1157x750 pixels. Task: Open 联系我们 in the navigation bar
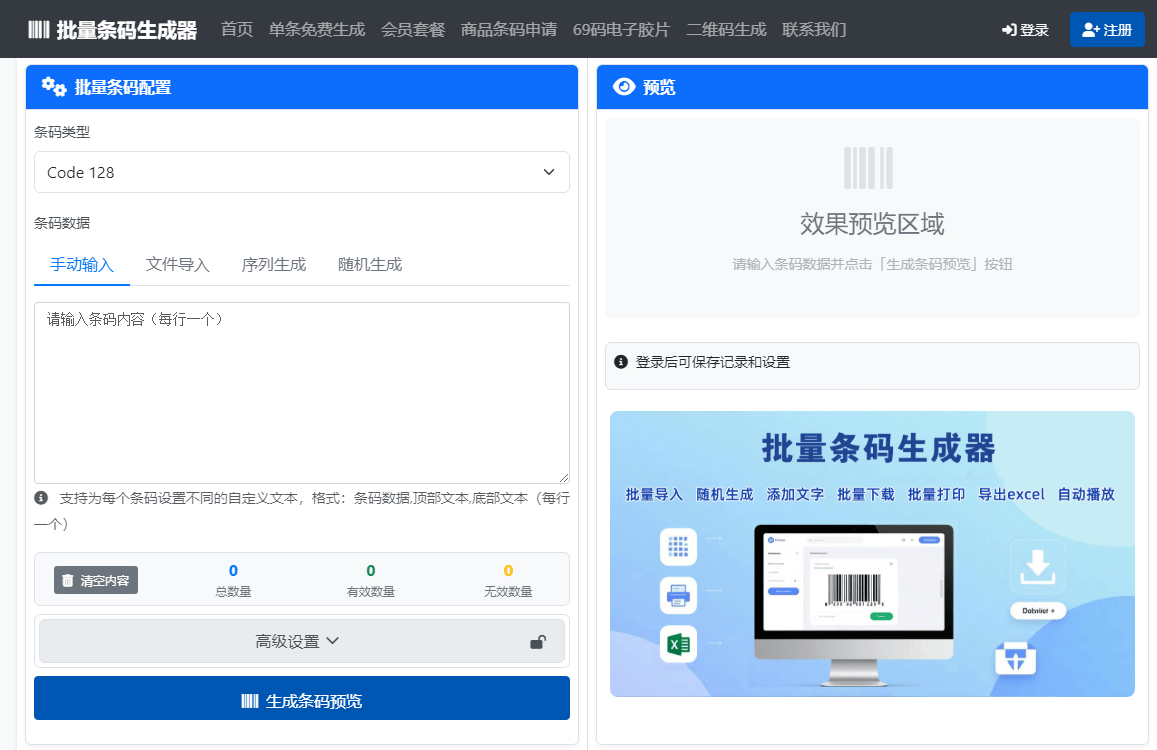click(x=814, y=30)
